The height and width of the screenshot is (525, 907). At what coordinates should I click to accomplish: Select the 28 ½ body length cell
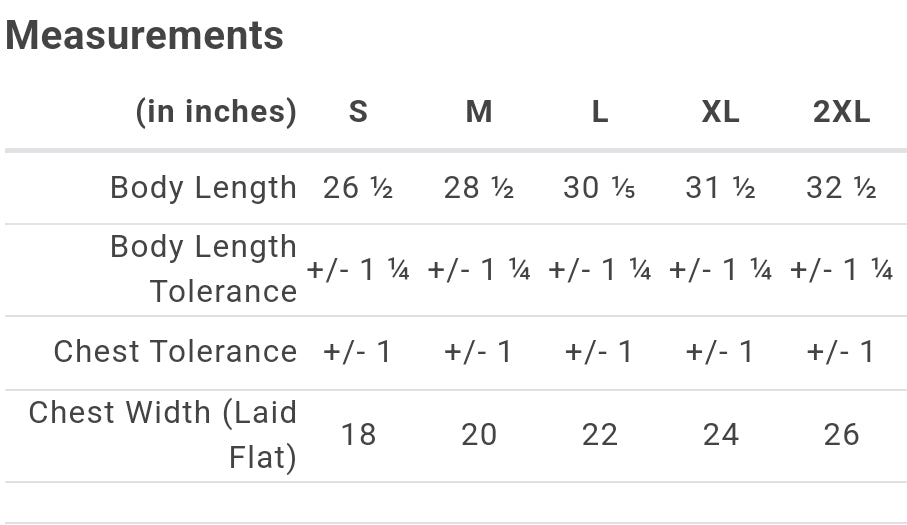coord(479,188)
